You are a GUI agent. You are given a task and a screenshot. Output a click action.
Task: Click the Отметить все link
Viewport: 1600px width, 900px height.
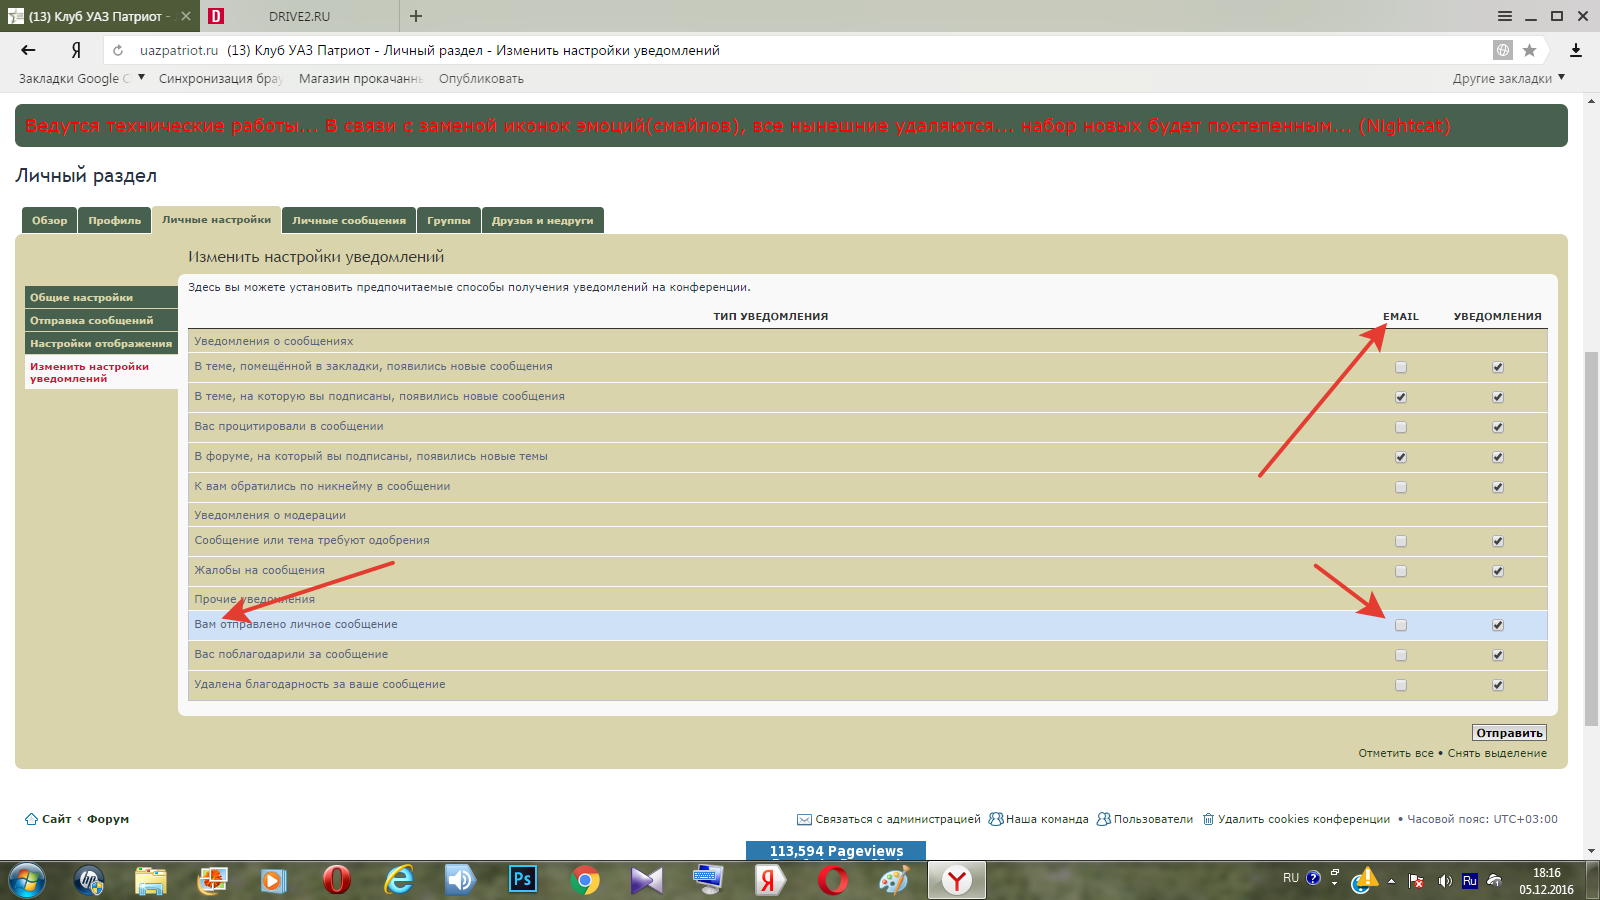coord(1395,753)
